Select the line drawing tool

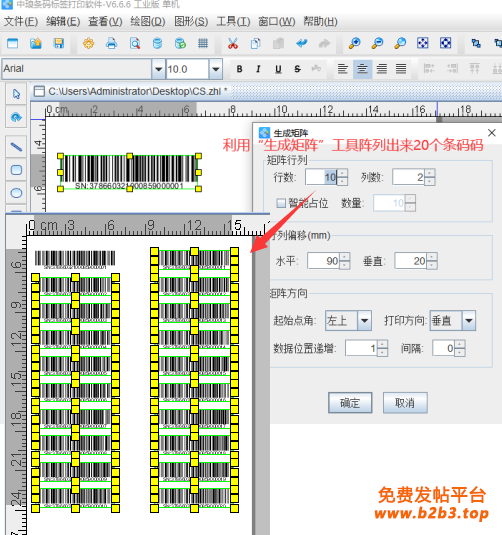(x=16, y=147)
